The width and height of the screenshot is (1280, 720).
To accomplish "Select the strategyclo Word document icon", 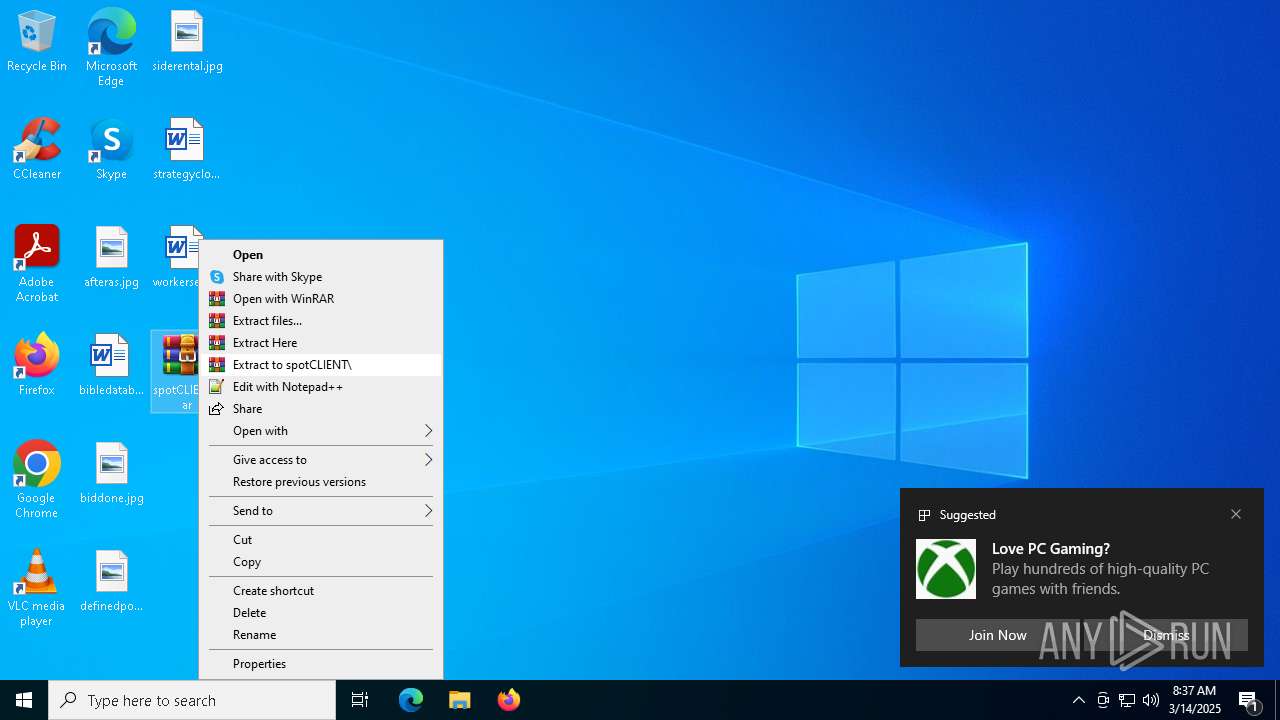I will (186, 150).
